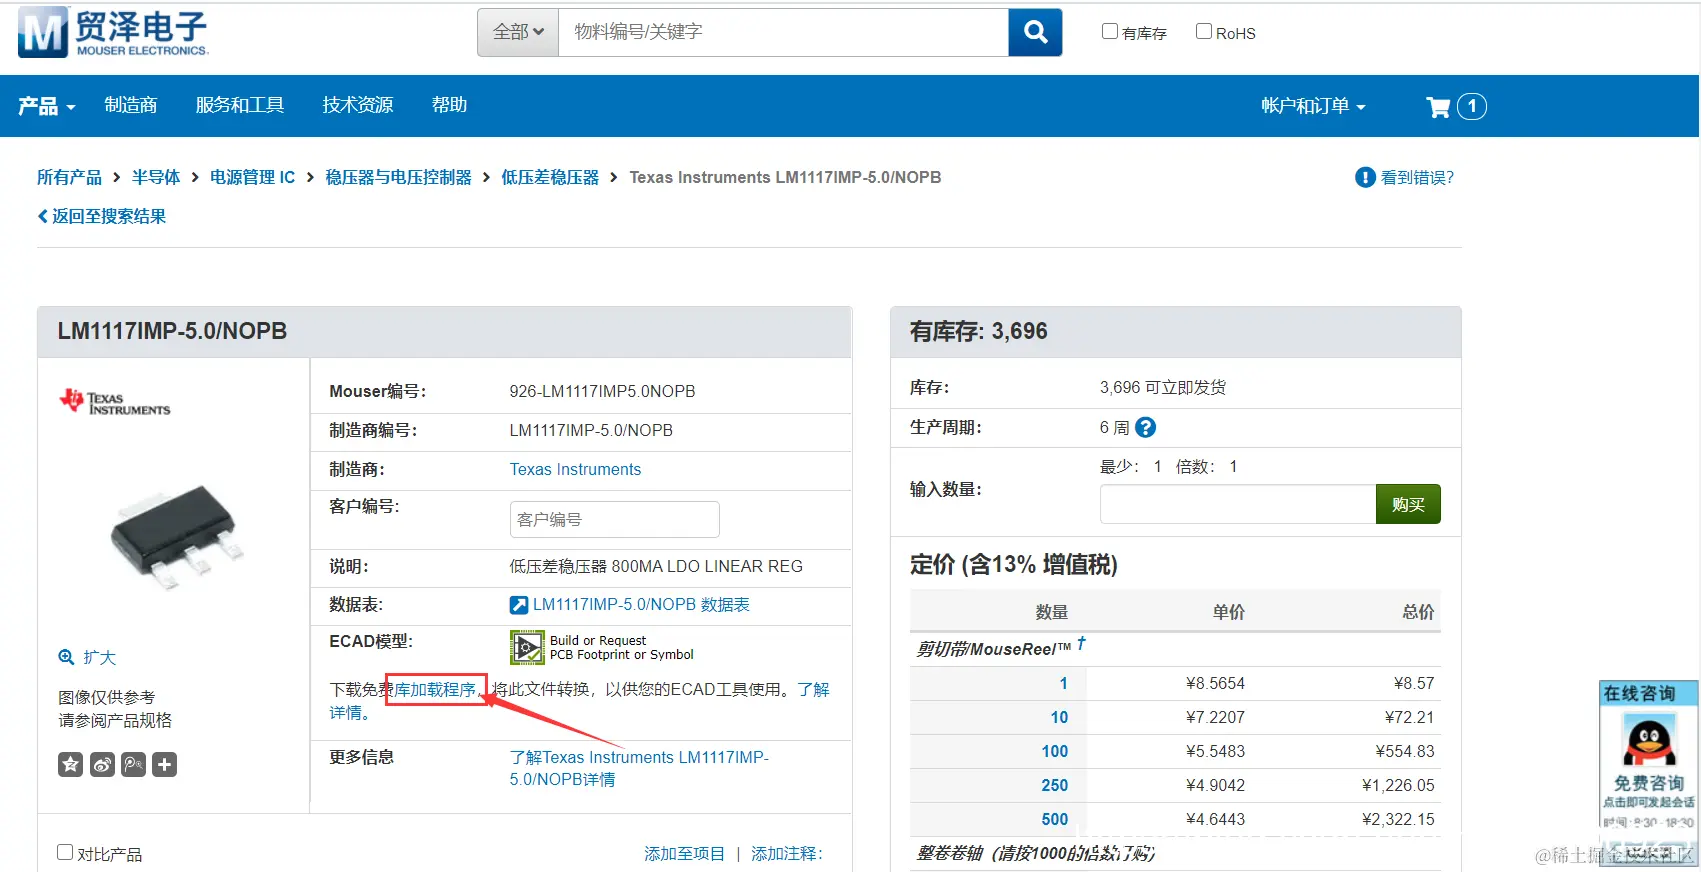
Task: Click quantity 250 price break
Action: click(1055, 785)
